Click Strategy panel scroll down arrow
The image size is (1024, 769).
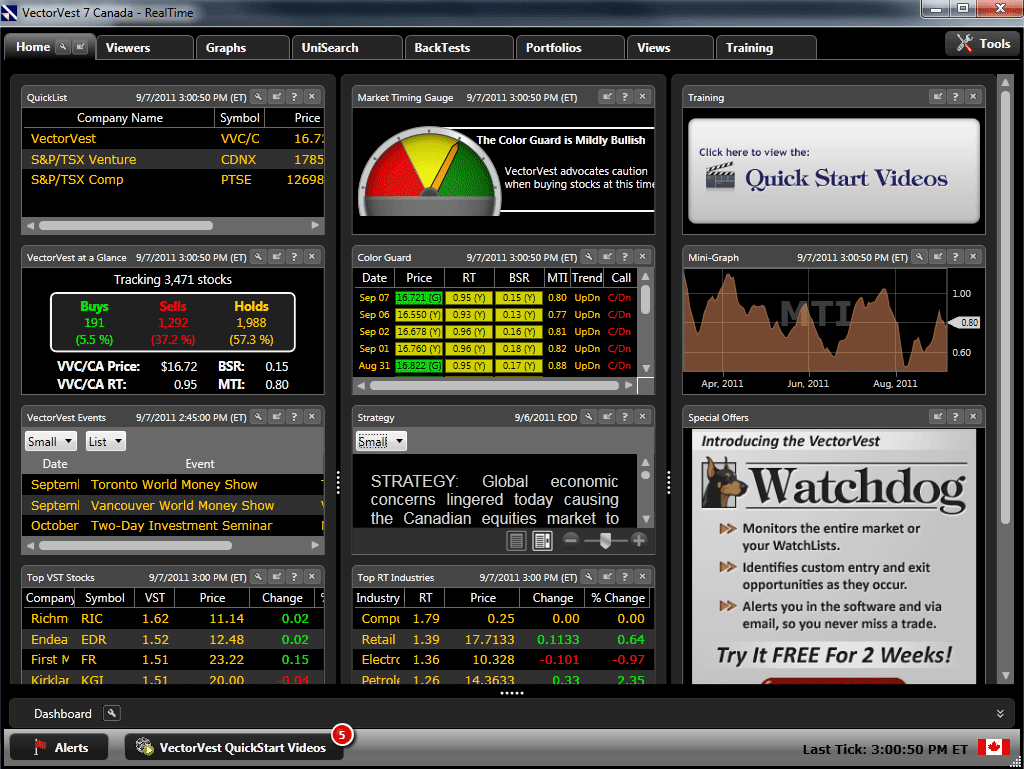pos(645,520)
